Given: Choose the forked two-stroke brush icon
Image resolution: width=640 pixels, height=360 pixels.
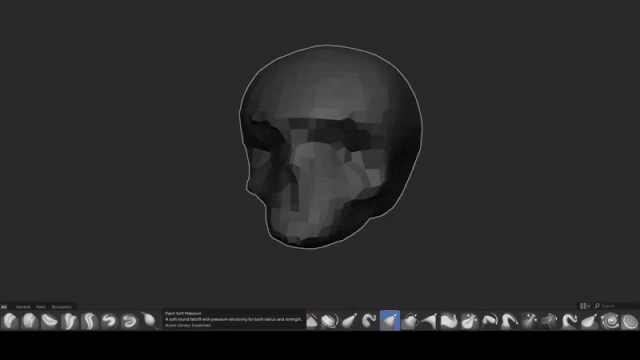Looking at the screenshot, I should (69, 321).
